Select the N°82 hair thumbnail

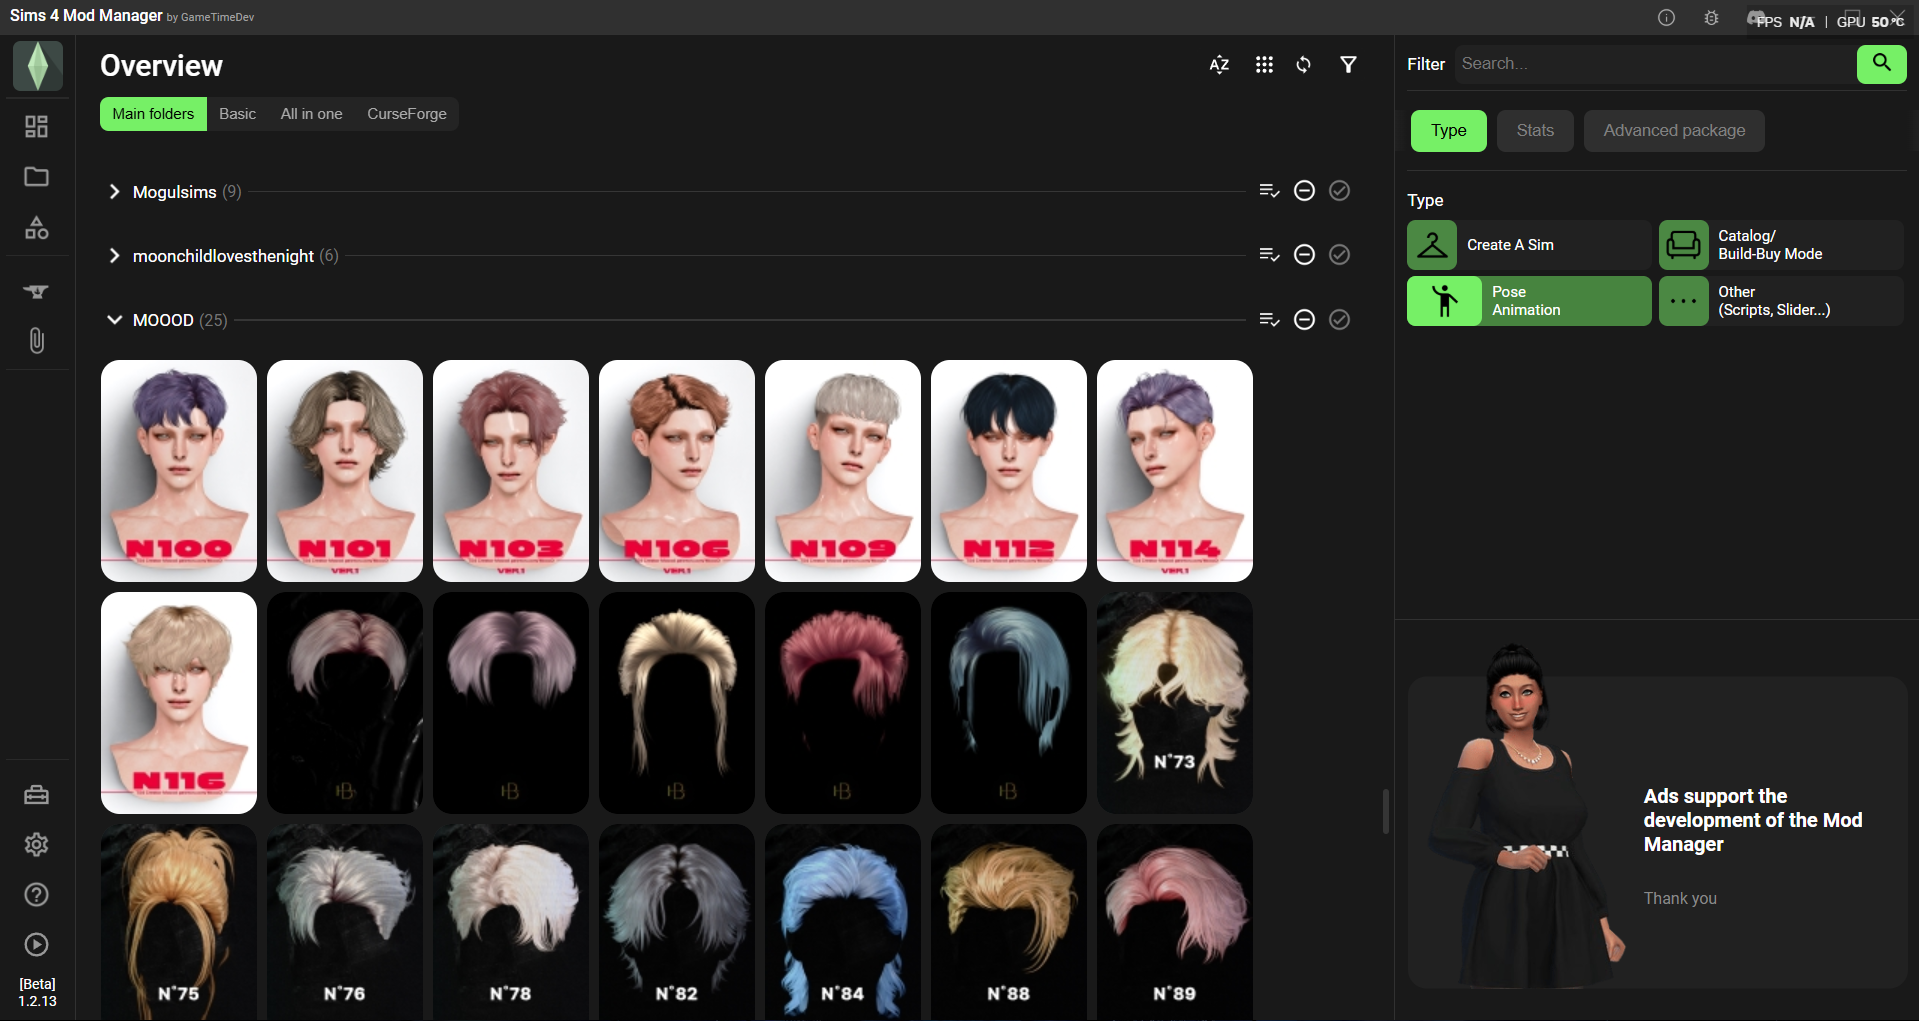677,922
